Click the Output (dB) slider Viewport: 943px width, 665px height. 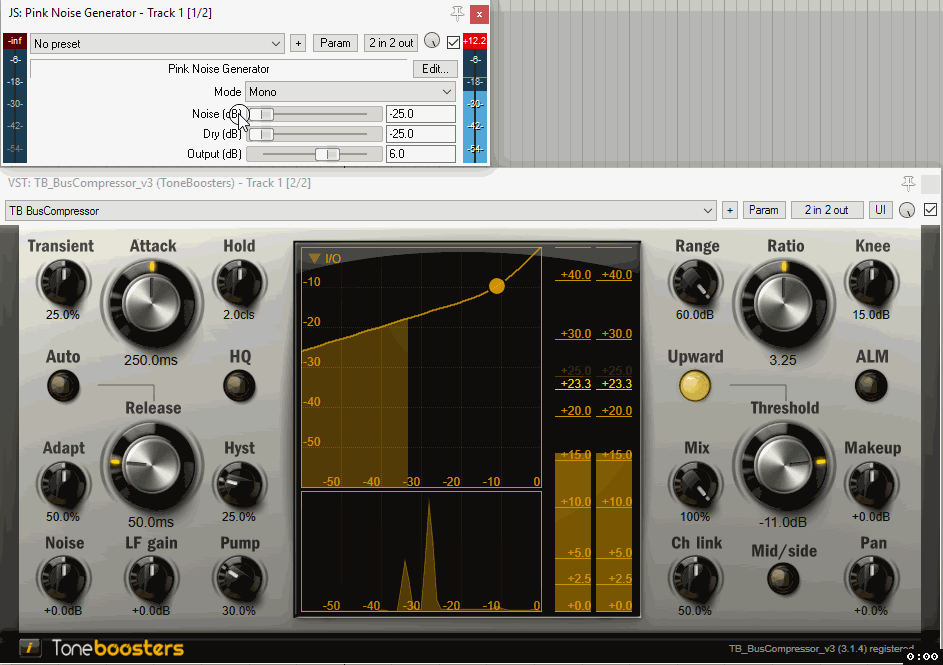tap(314, 154)
